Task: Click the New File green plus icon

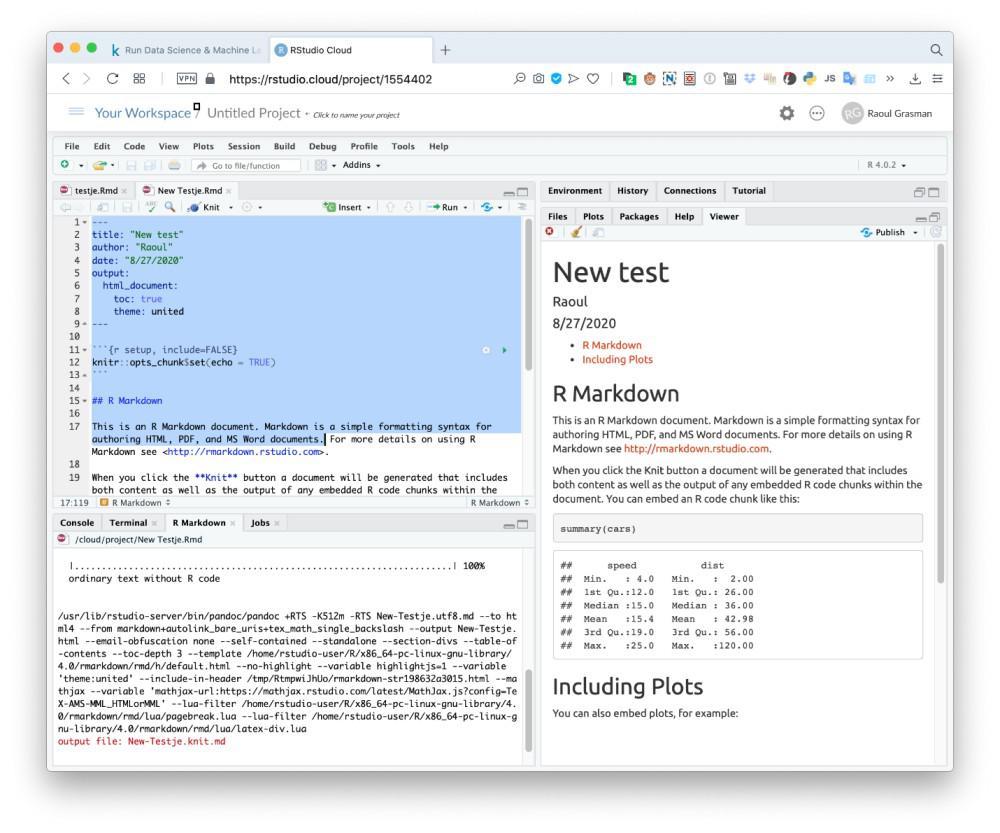Action: (x=65, y=165)
